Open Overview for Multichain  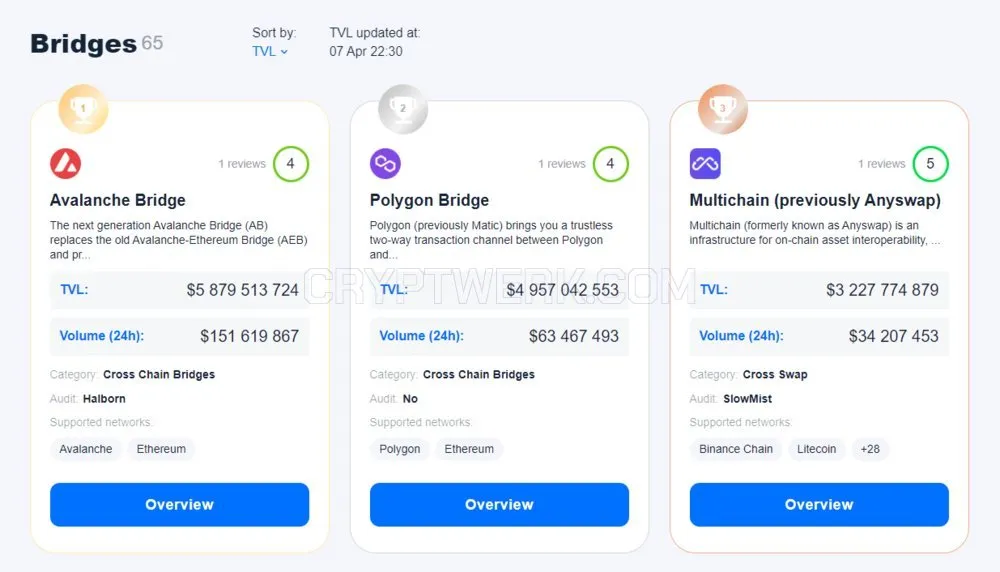click(x=819, y=504)
